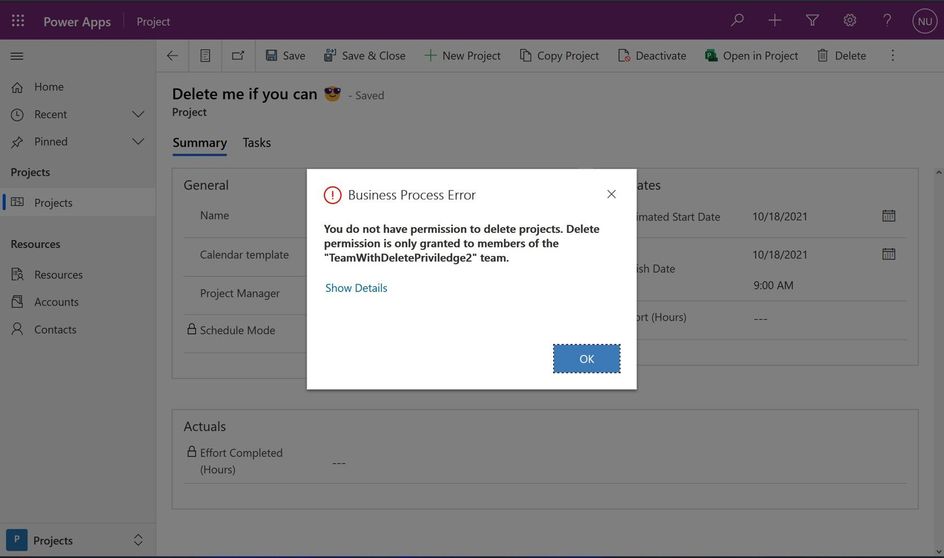944x558 pixels.
Task: Click the Schedule Mode lock icon
Action: [191, 329]
